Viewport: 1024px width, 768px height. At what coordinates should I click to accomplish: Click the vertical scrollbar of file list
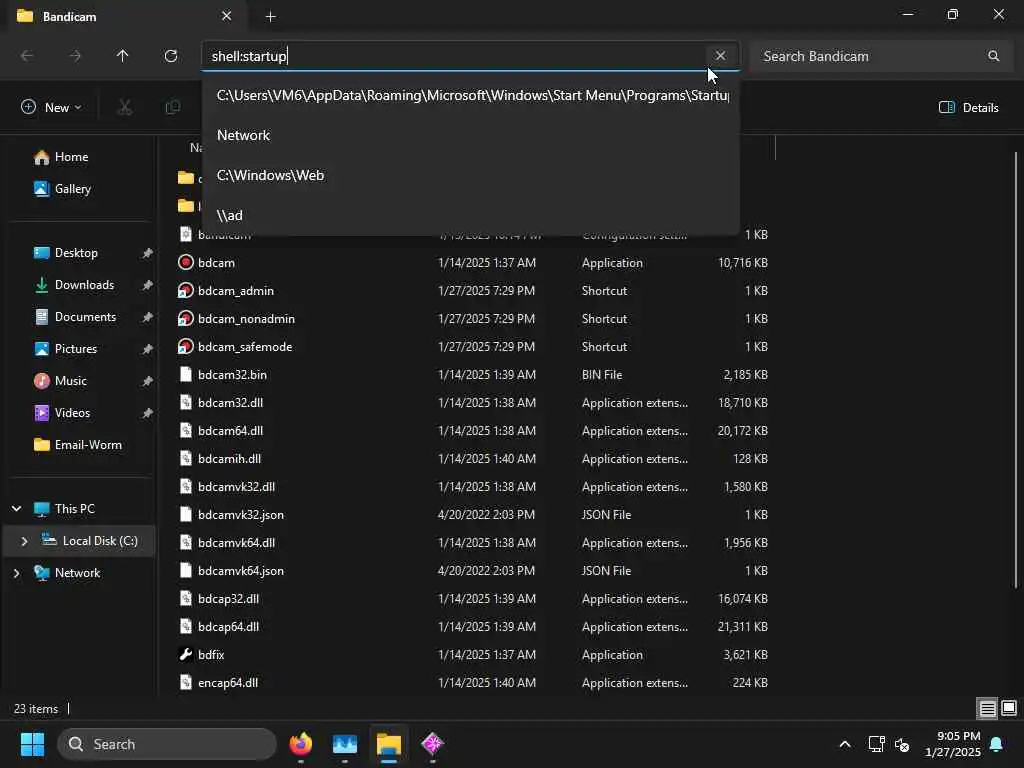pos(1016,369)
